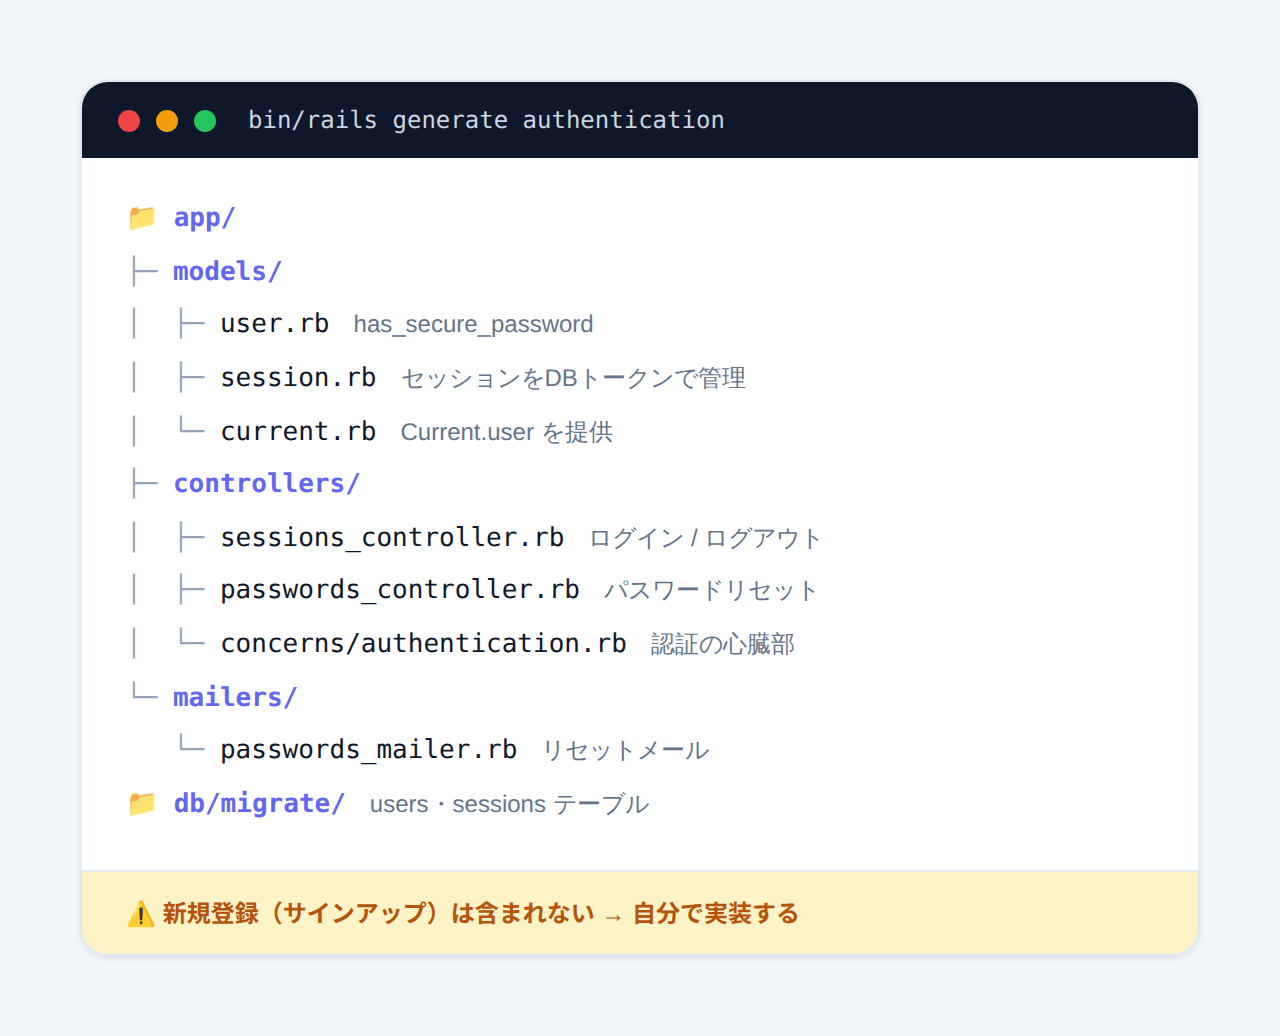Select sessions_controller.rb in the tree
This screenshot has height=1036, width=1280.
pyautogui.click(x=392, y=537)
